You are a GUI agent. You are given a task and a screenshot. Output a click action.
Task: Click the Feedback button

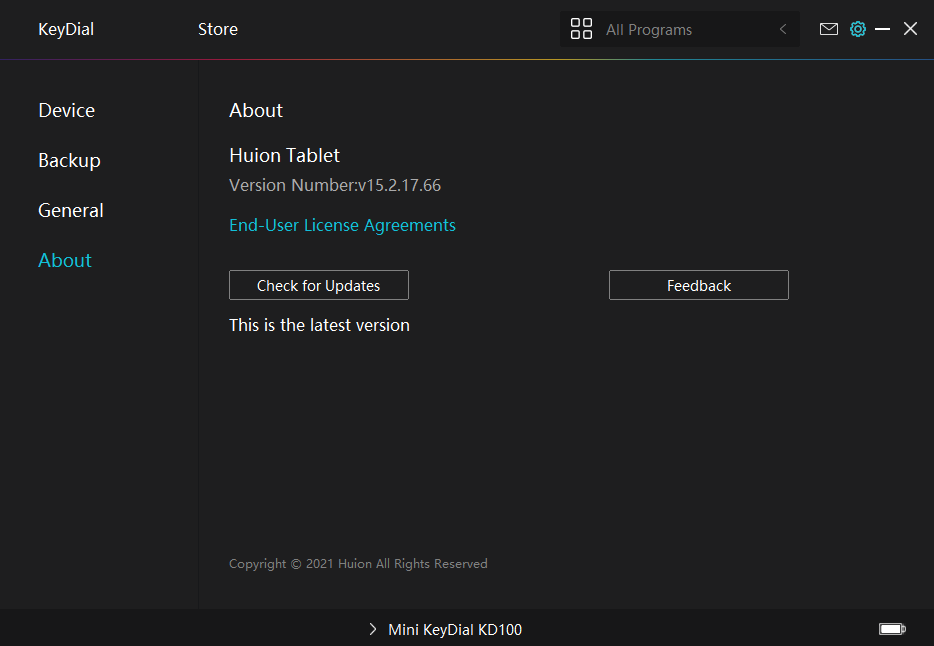(699, 285)
